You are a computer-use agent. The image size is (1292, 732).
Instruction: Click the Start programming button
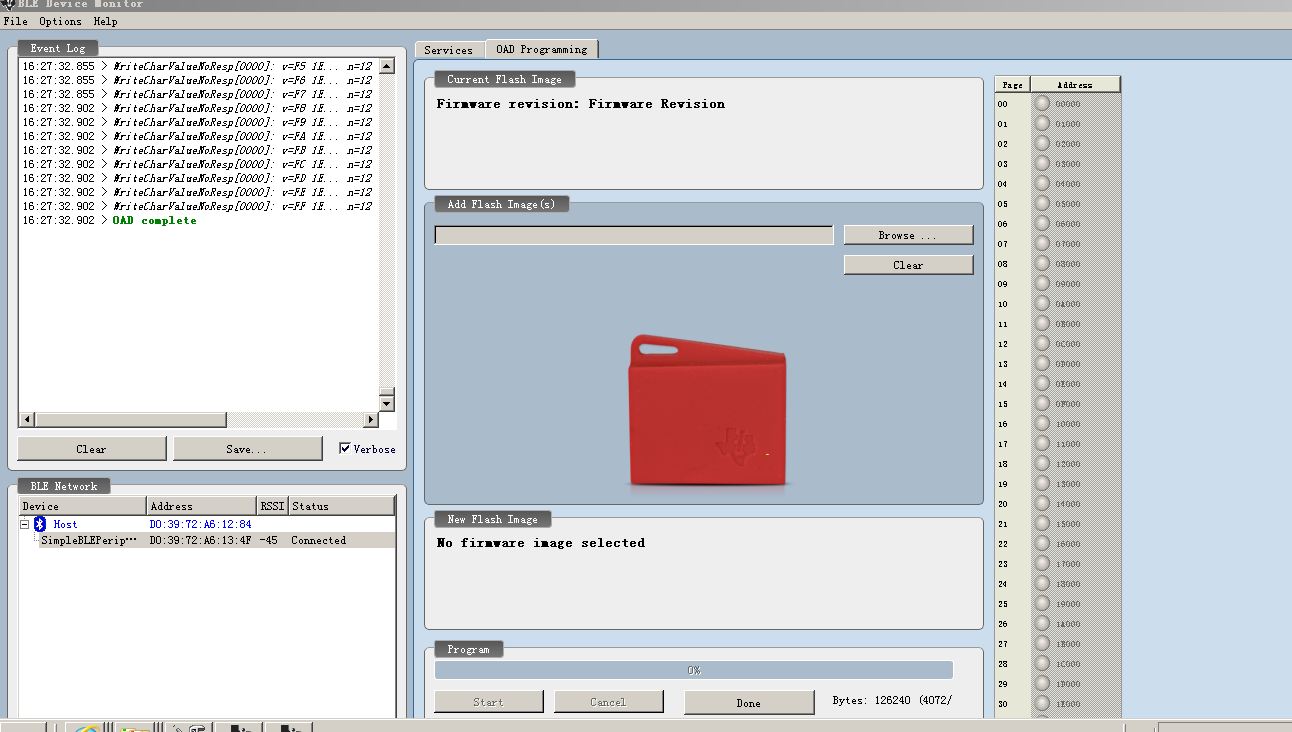click(x=488, y=702)
